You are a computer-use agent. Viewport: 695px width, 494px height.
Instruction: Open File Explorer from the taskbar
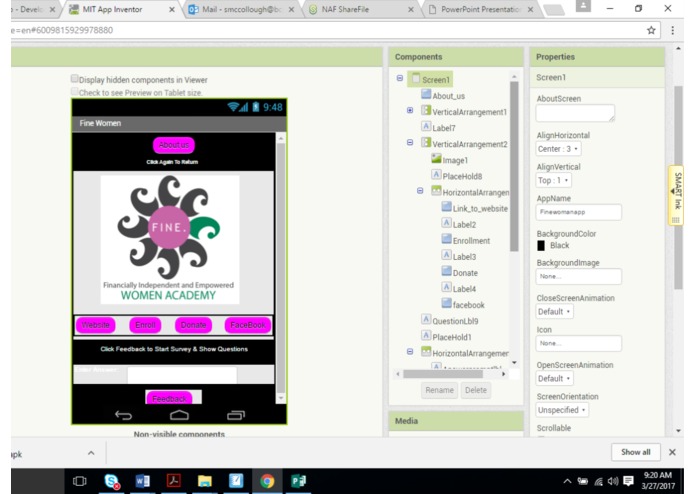(205, 481)
